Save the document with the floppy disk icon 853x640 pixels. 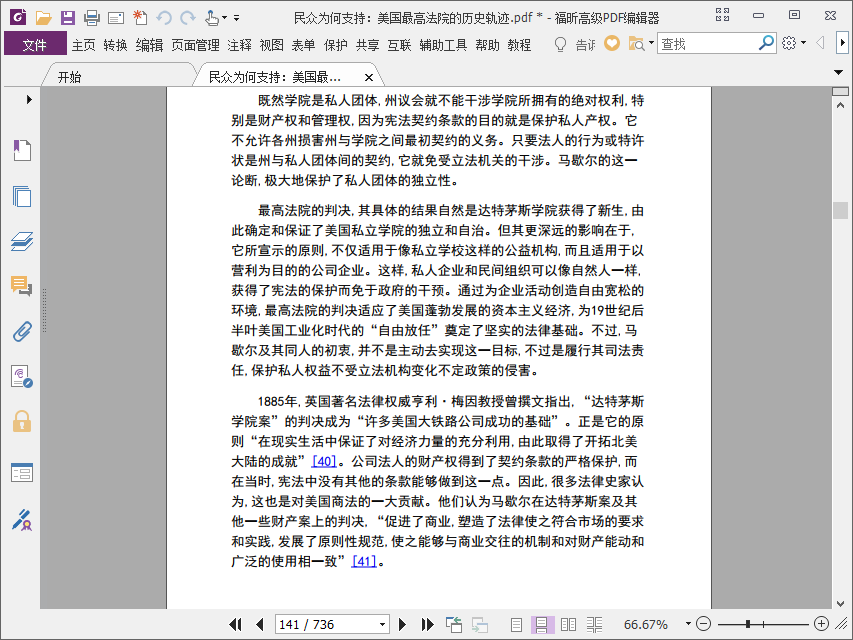67,18
